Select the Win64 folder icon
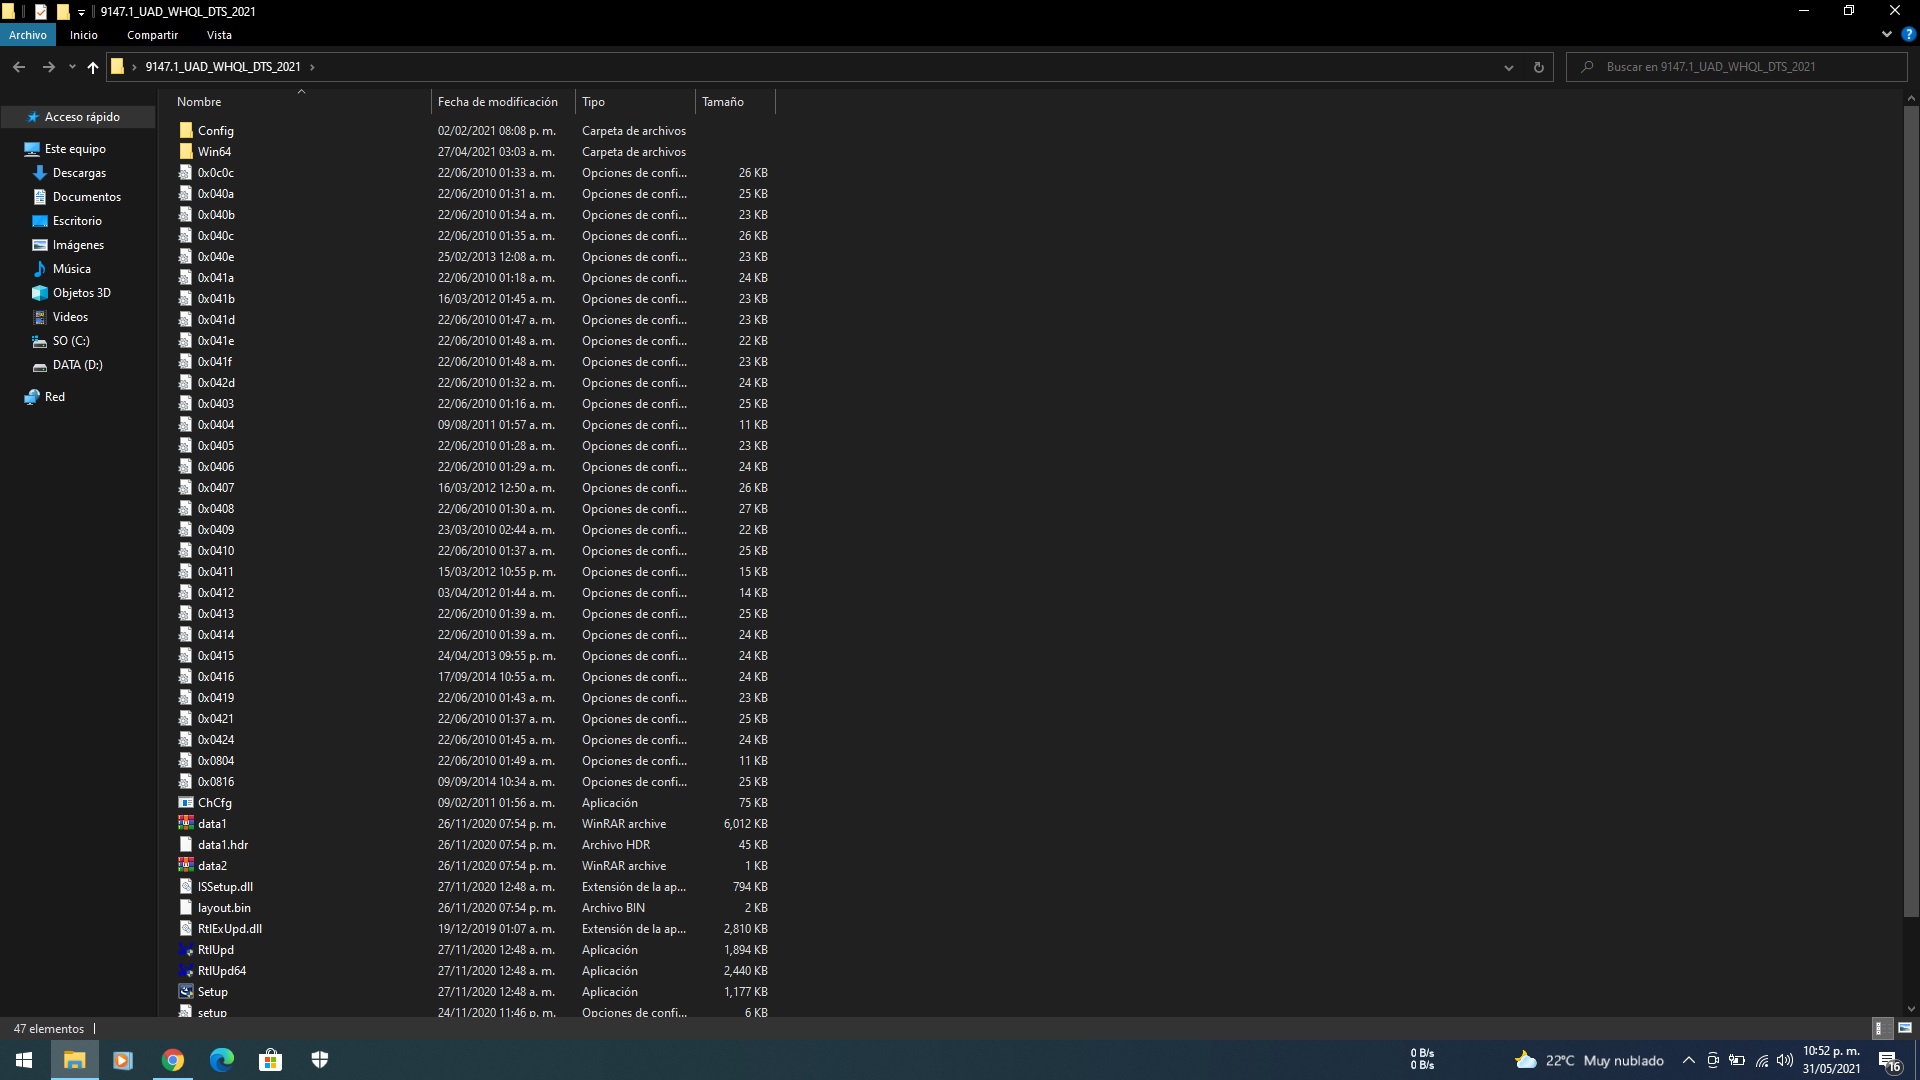This screenshot has height=1080, width=1920. 186,152
